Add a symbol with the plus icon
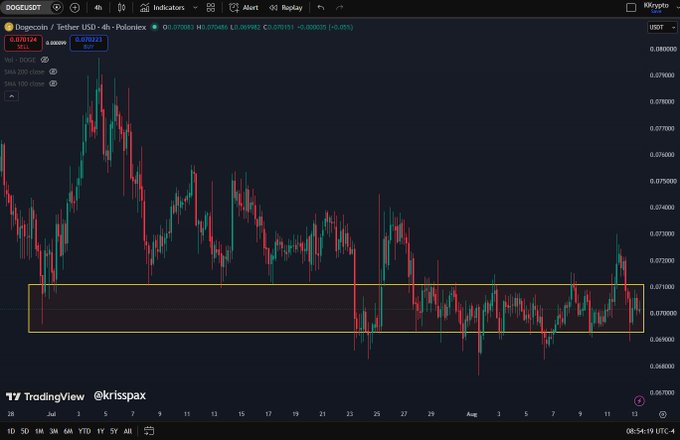Viewport: 680px width, 440px height. click(75, 7)
